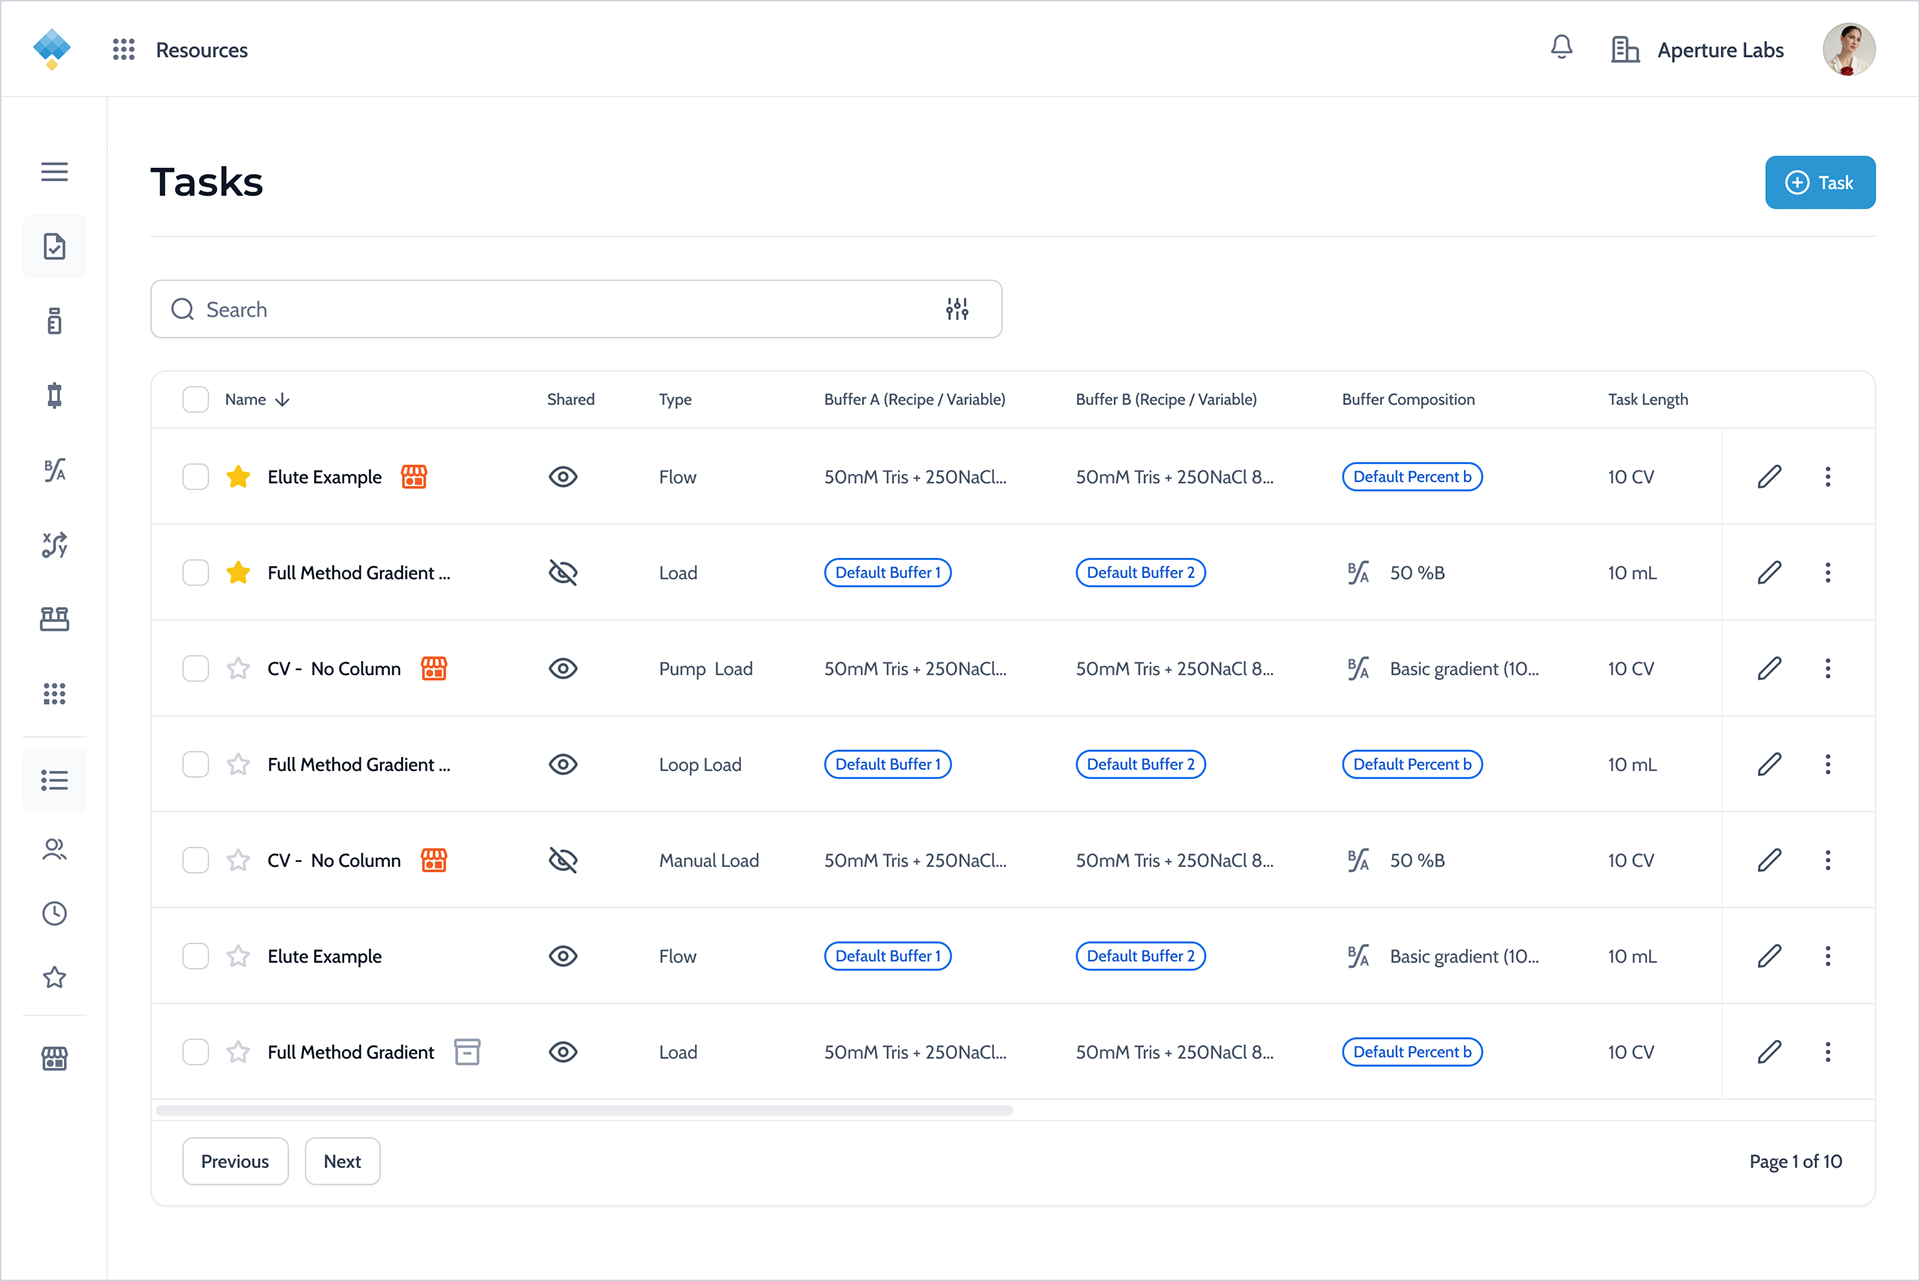Image resolution: width=1920 pixels, height=1281 pixels.
Task: Click Buffer B (Recipe / Variable) header
Action: coord(1166,400)
